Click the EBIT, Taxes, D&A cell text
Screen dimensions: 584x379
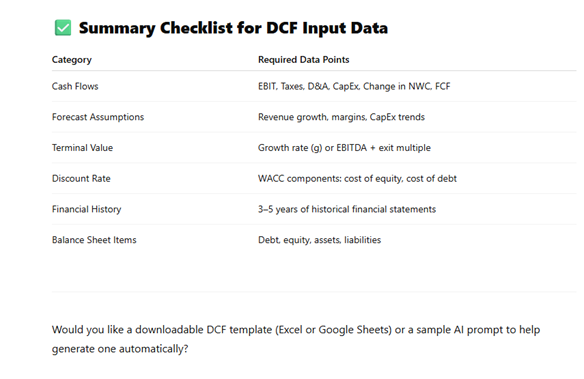(x=354, y=86)
